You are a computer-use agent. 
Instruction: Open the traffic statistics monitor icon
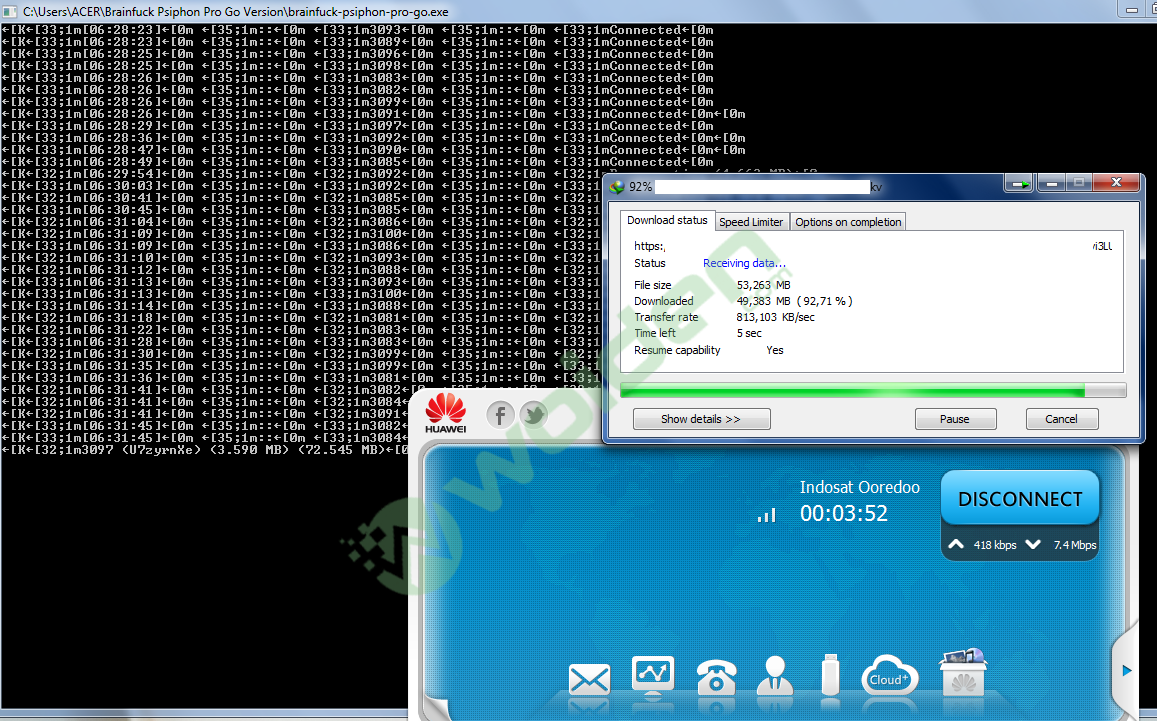[x=653, y=675]
